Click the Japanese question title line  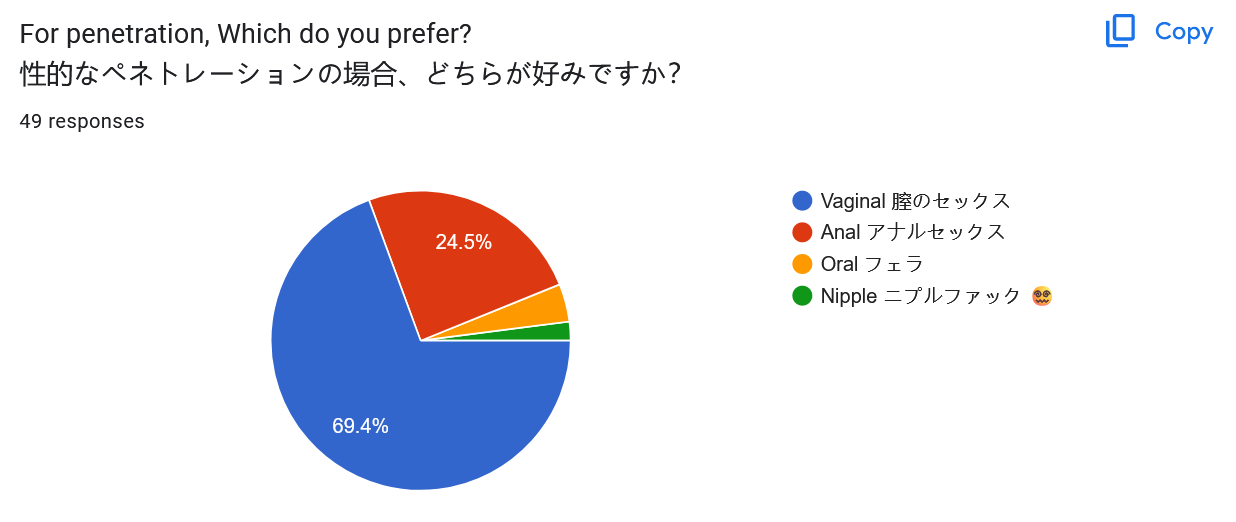pos(350,75)
